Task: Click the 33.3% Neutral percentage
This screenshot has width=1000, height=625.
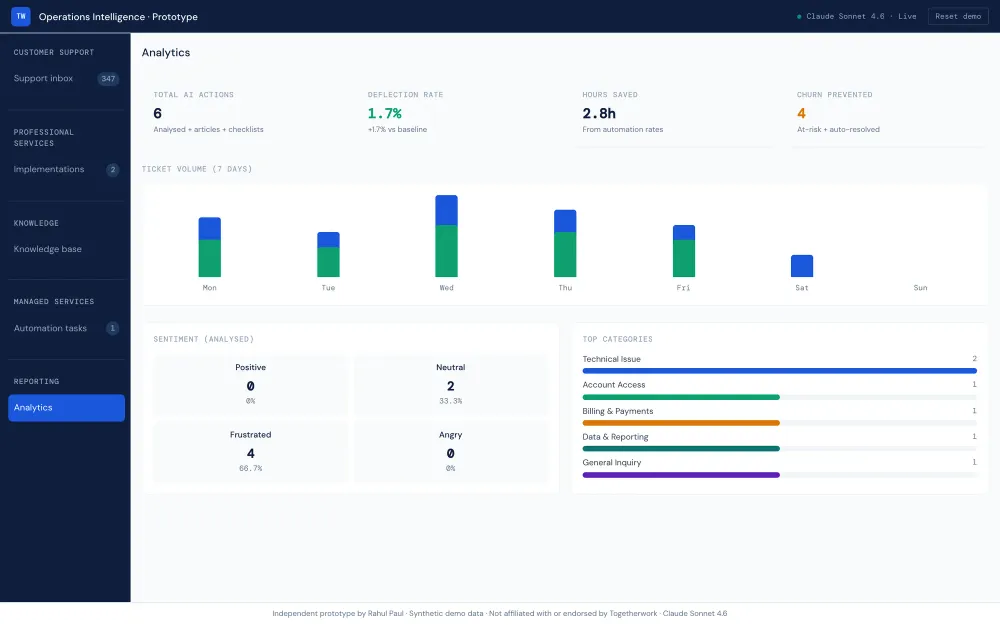Action: click(451, 401)
